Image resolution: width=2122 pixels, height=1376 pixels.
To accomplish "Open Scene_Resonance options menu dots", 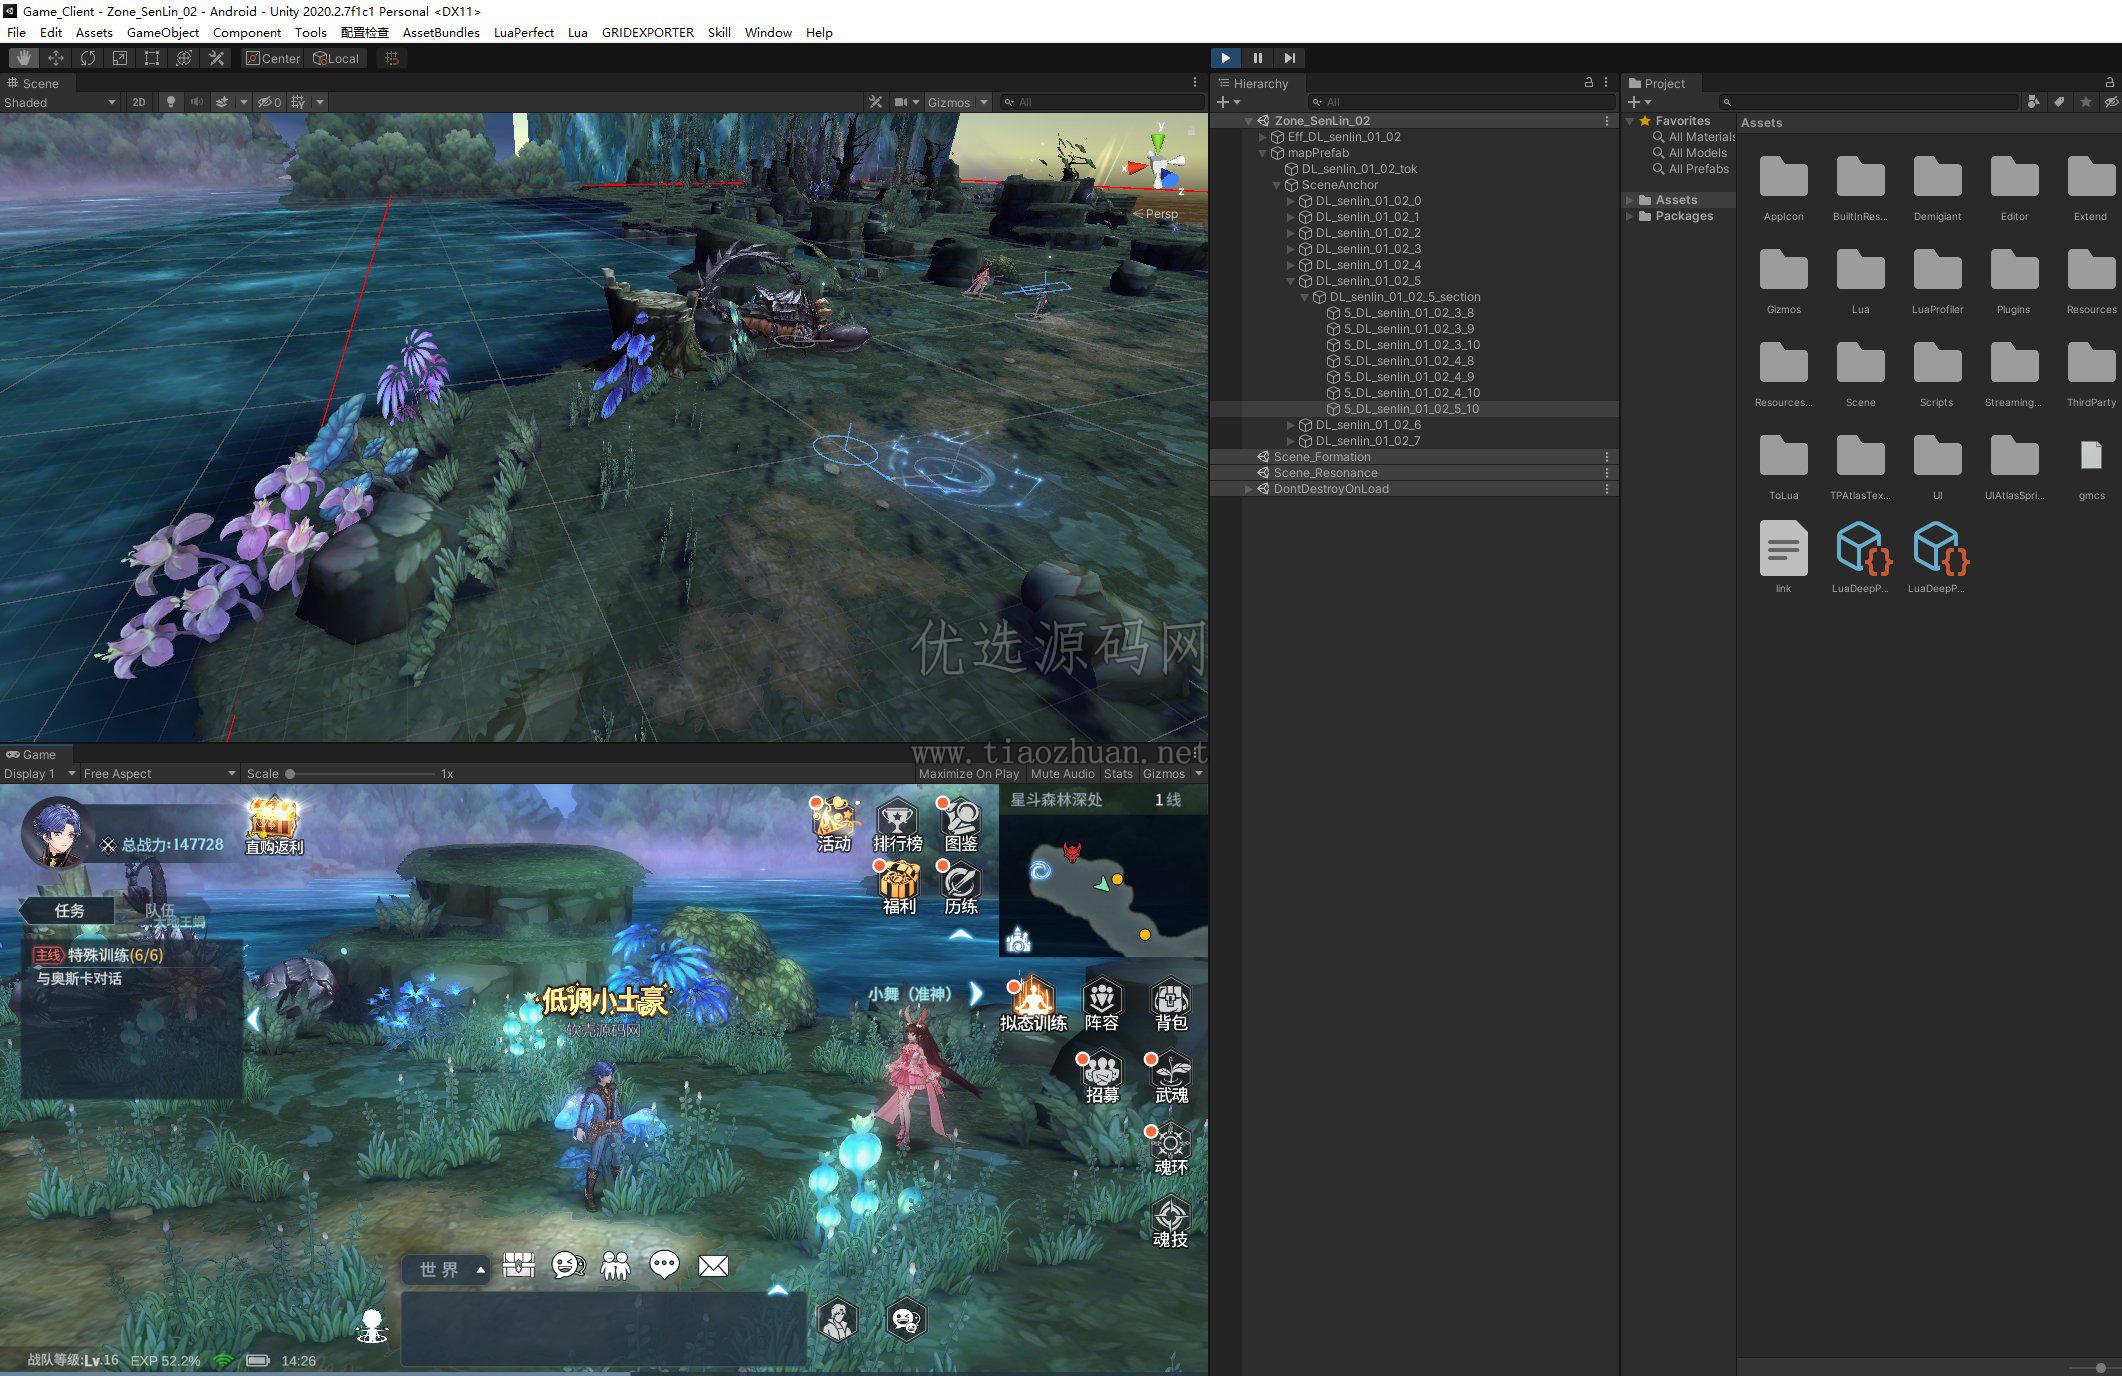I will click(x=1607, y=473).
